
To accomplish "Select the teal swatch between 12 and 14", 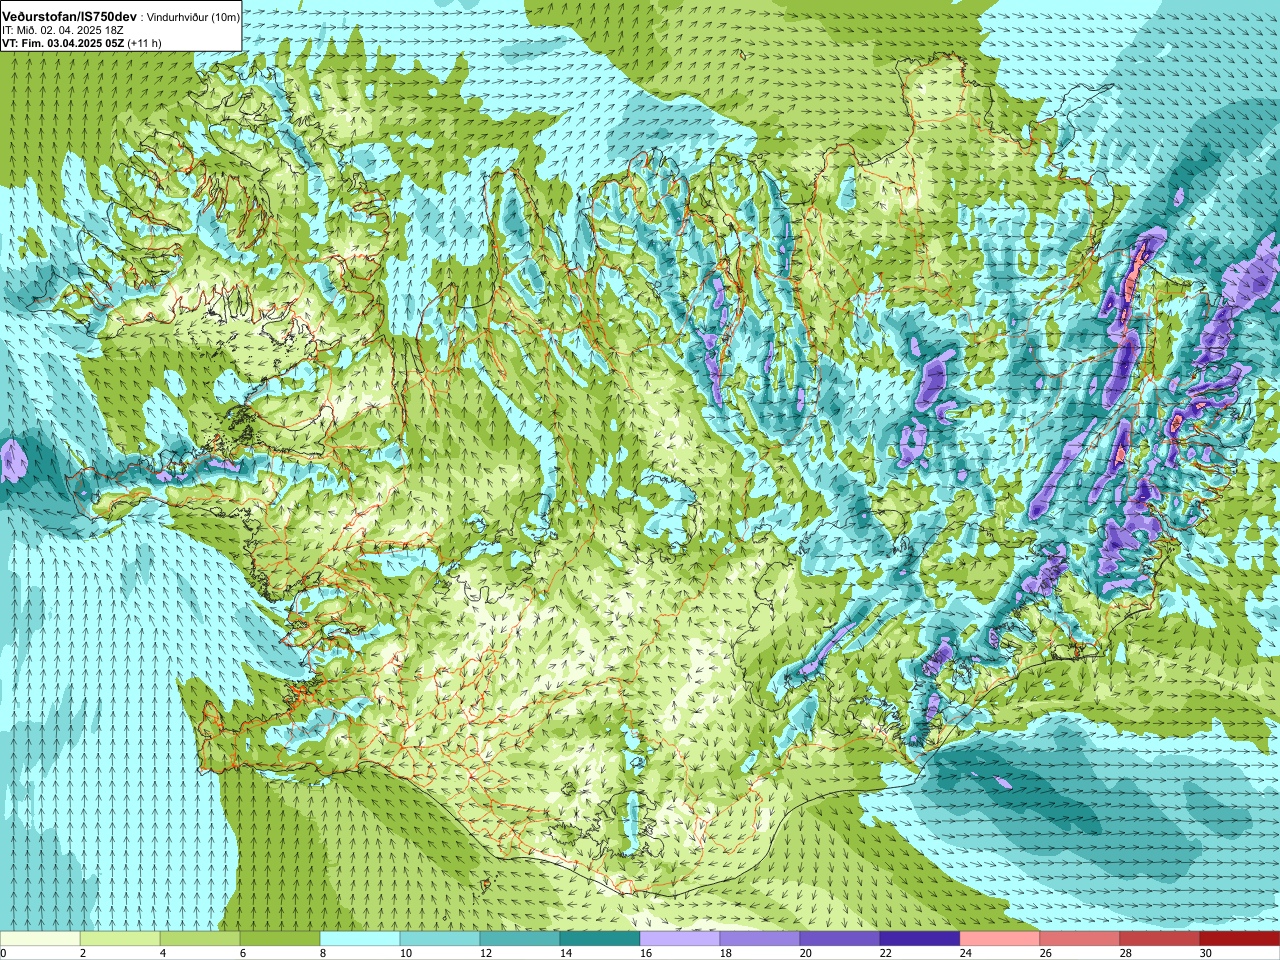I will click(x=520, y=939).
